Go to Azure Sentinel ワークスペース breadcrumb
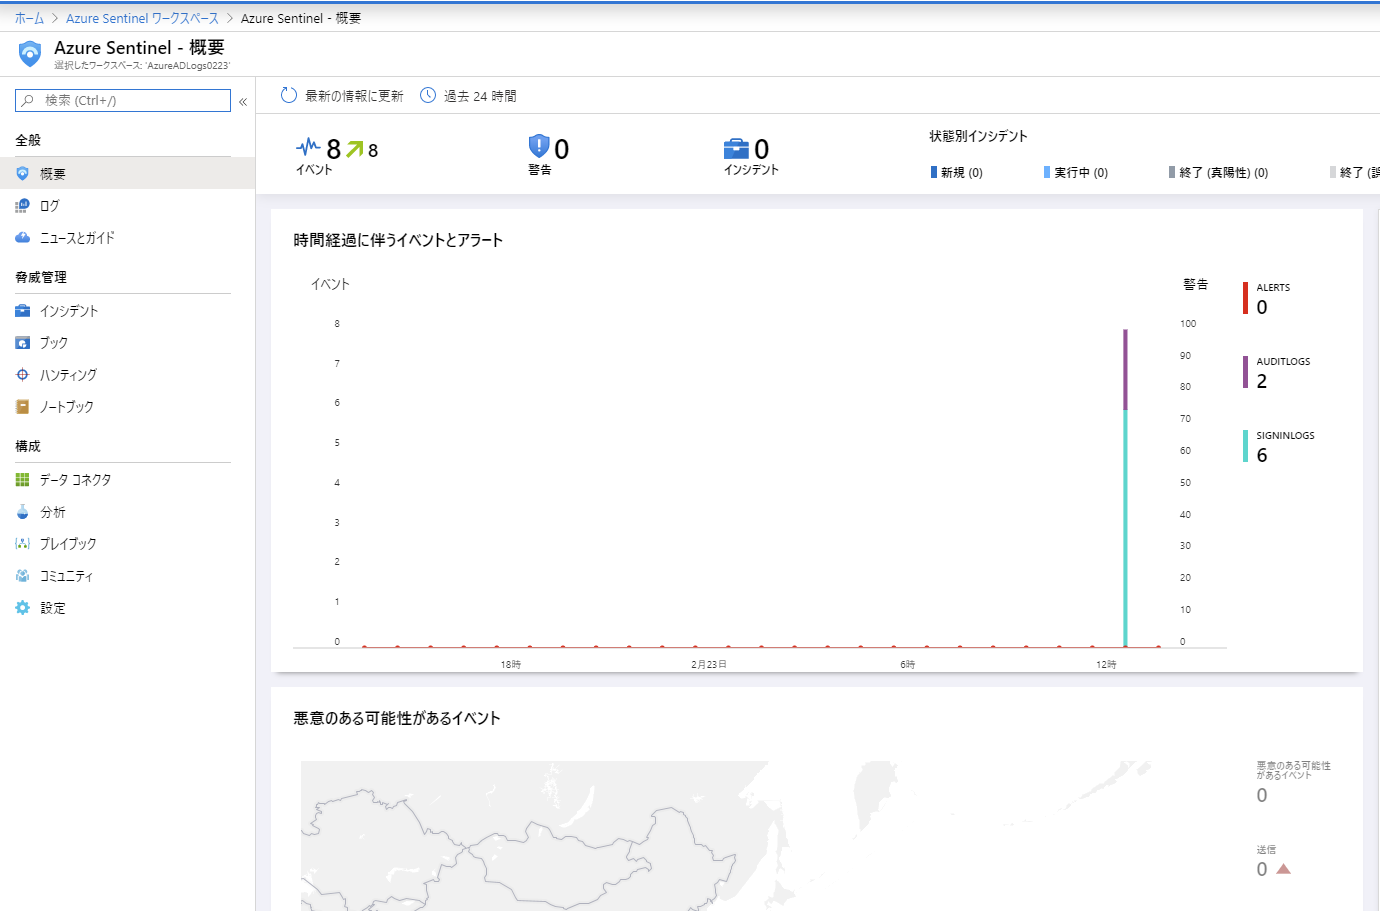Screen dimensions: 1380x912 (142, 18)
